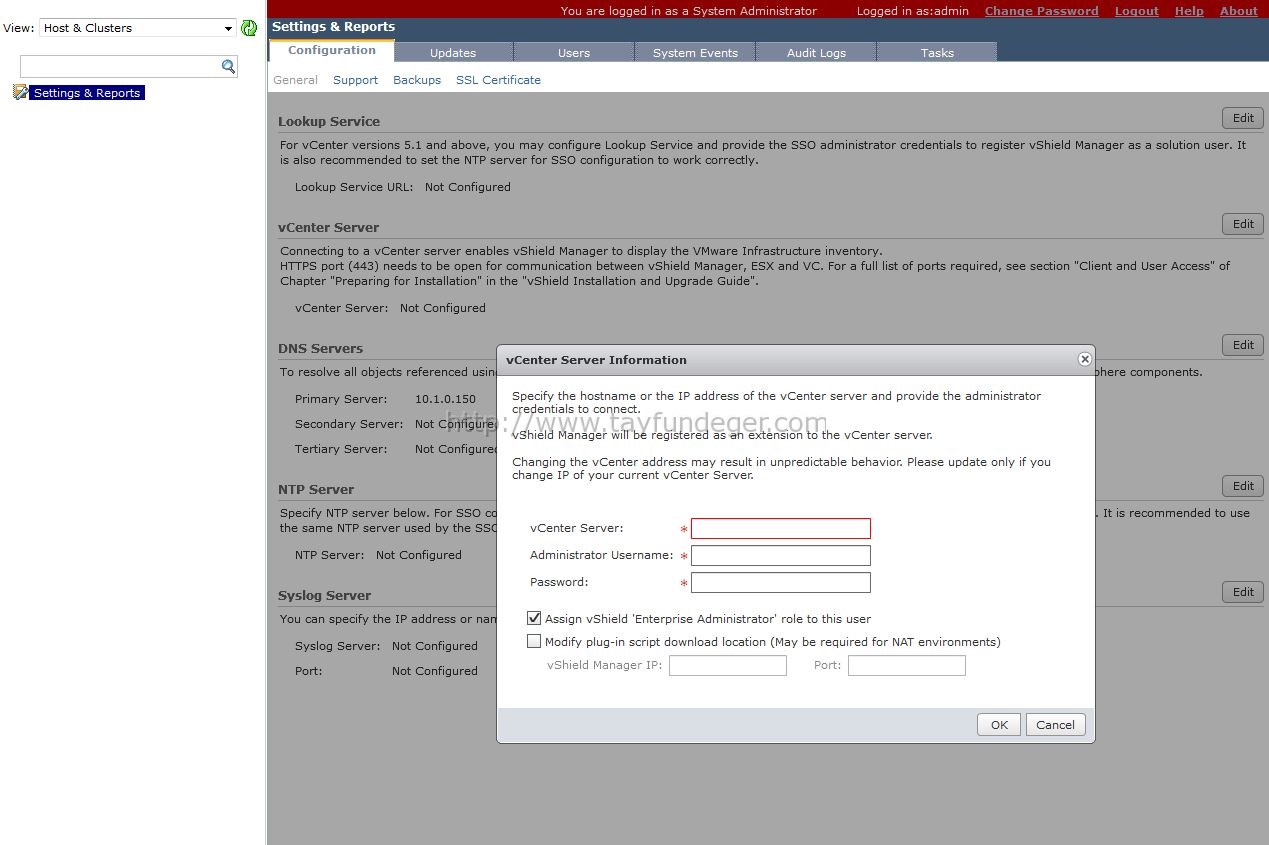Switch to the Tasks tab
Screen dimensions: 1269x845
click(937, 52)
